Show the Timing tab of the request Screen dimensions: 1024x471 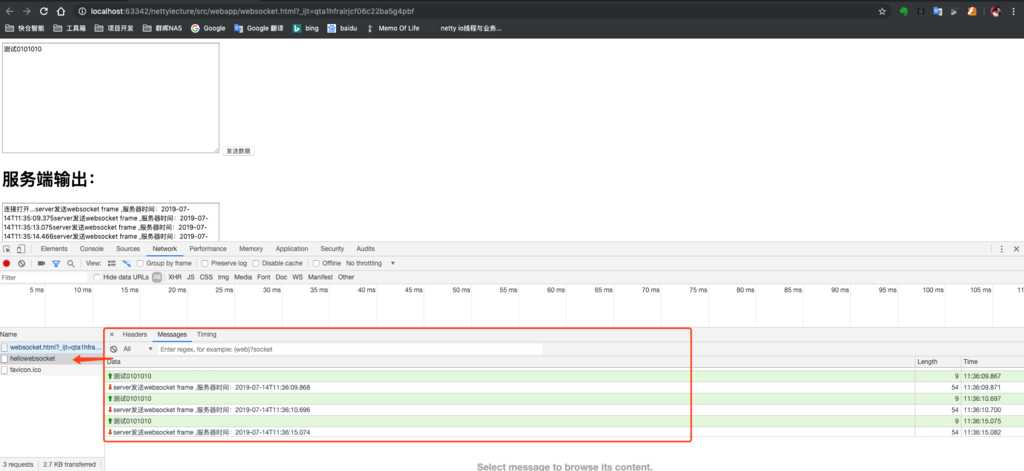tap(206, 334)
